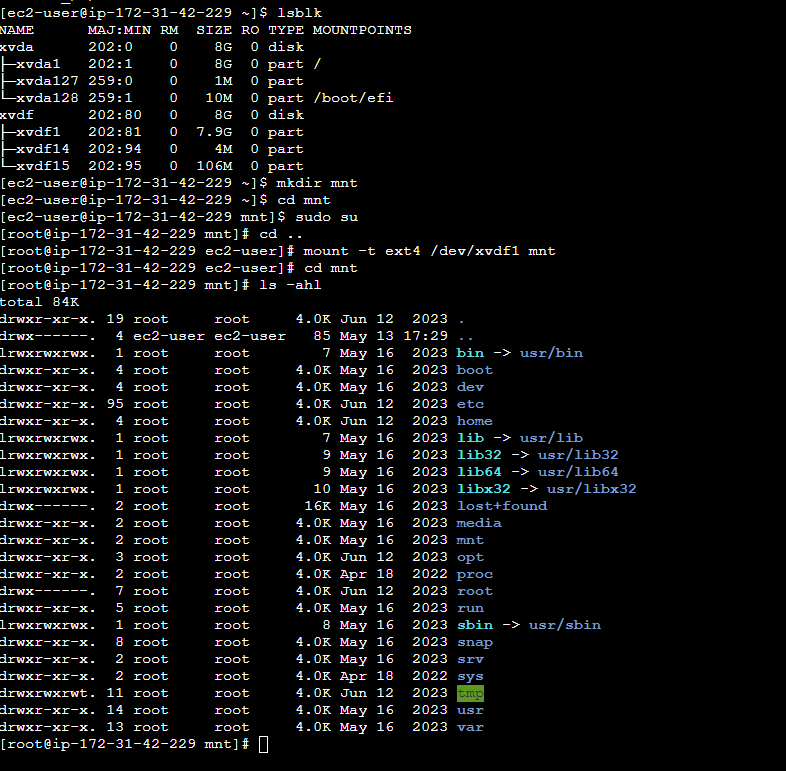This screenshot has height=771, width=786.
Task: Click the 'libx32' symlink name
Action: point(484,489)
